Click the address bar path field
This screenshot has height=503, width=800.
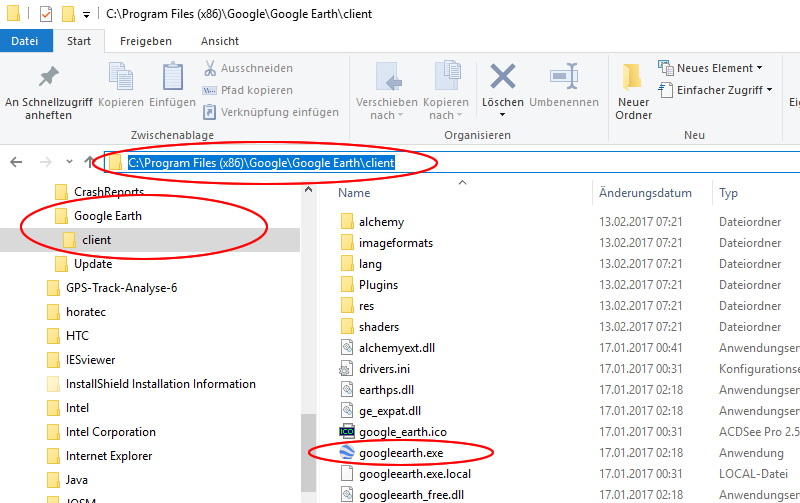pyautogui.click(x=500, y=162)
